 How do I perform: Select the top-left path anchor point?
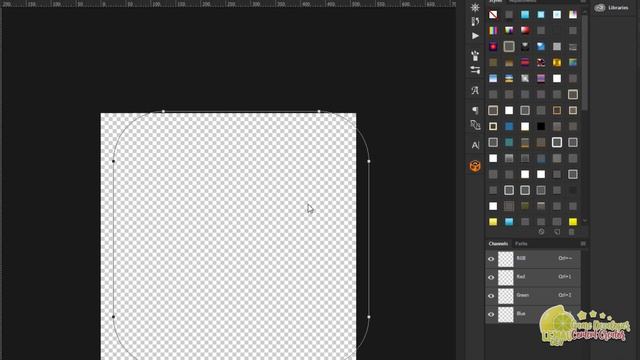coord(163,111)
